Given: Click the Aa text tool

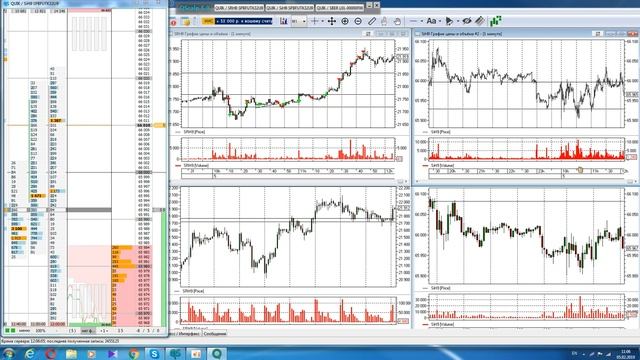Looking at the screenshot, I should tap(431, 21).
